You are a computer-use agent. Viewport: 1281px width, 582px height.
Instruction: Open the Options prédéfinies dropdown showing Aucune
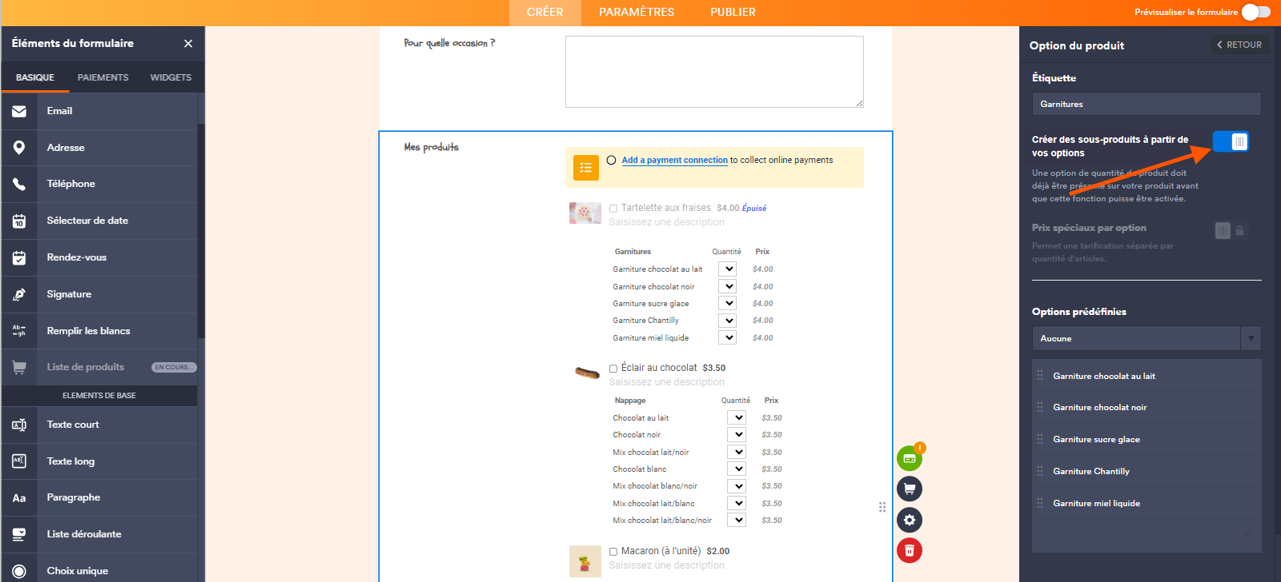[1146, 338]
